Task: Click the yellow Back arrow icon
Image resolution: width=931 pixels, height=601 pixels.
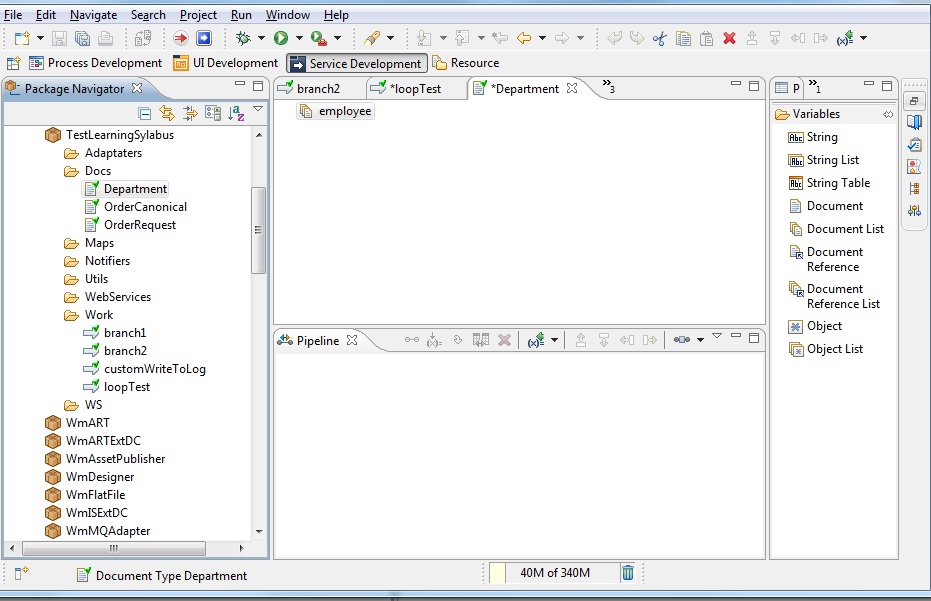Action: pyautogui.click(x=524, y=39)
